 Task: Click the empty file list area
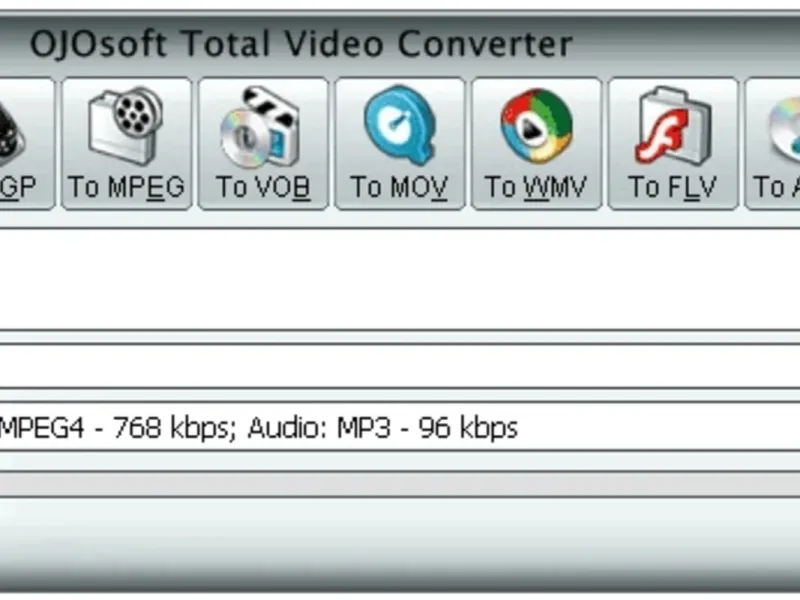coord(400,280)
